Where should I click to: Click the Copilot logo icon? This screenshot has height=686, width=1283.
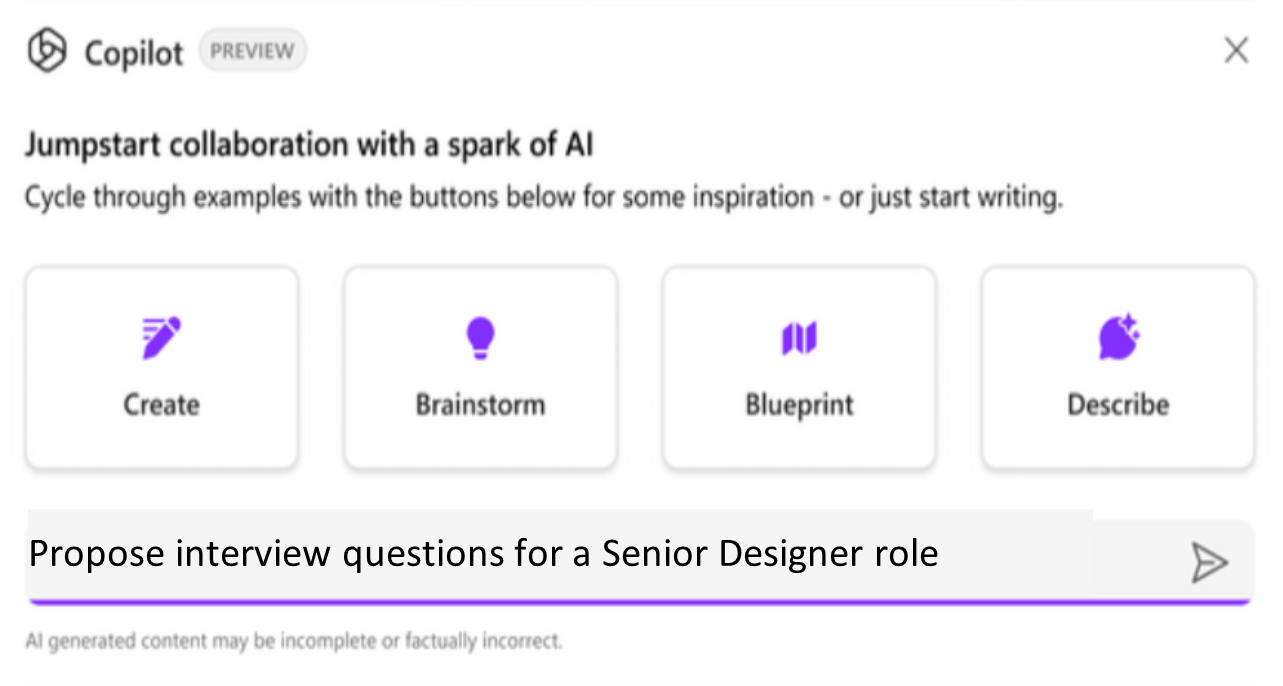click(46, 51)
